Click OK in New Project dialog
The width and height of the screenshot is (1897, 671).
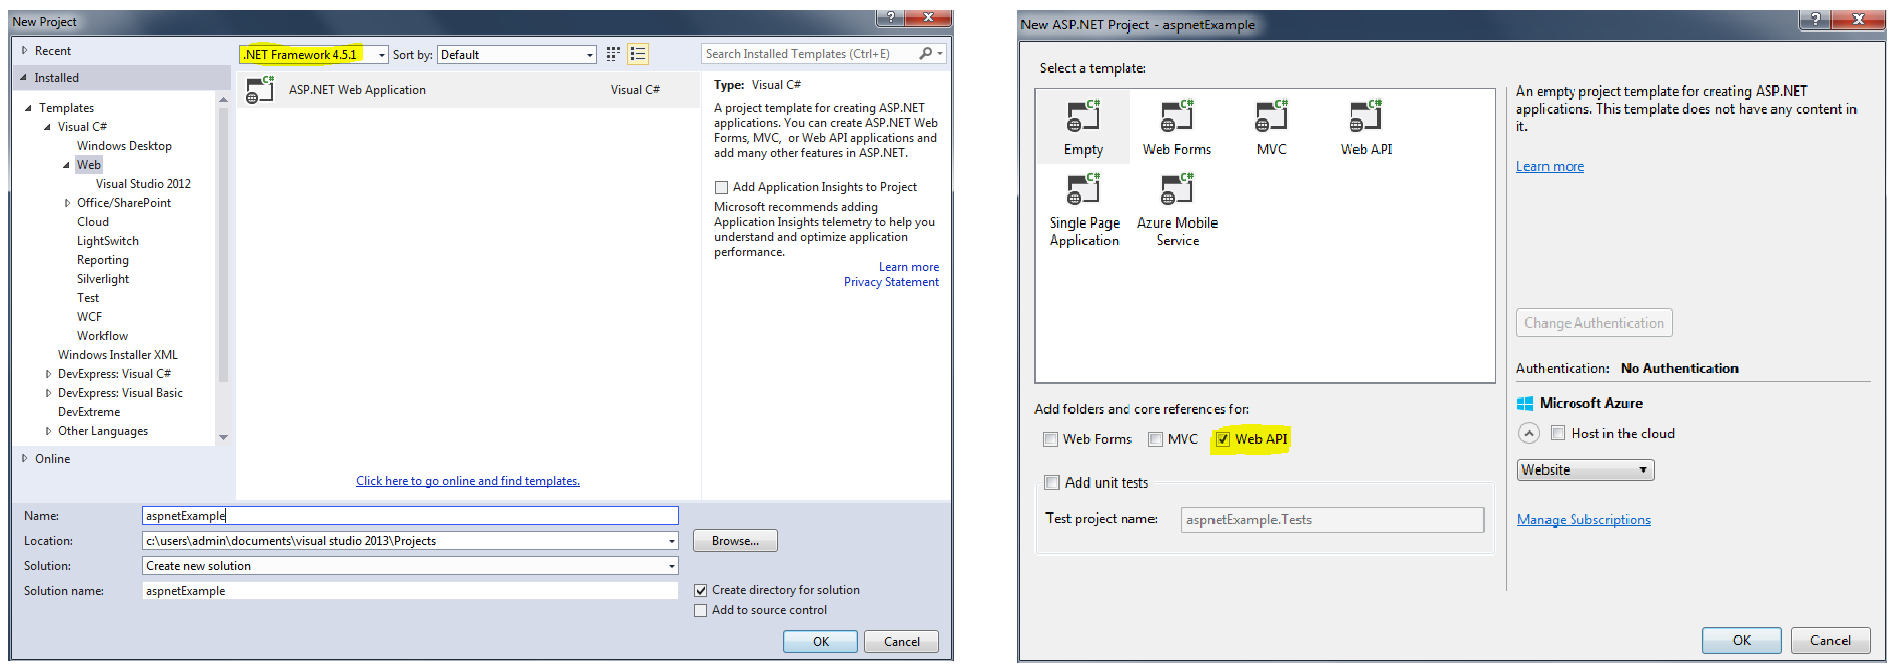pos(820,642)
